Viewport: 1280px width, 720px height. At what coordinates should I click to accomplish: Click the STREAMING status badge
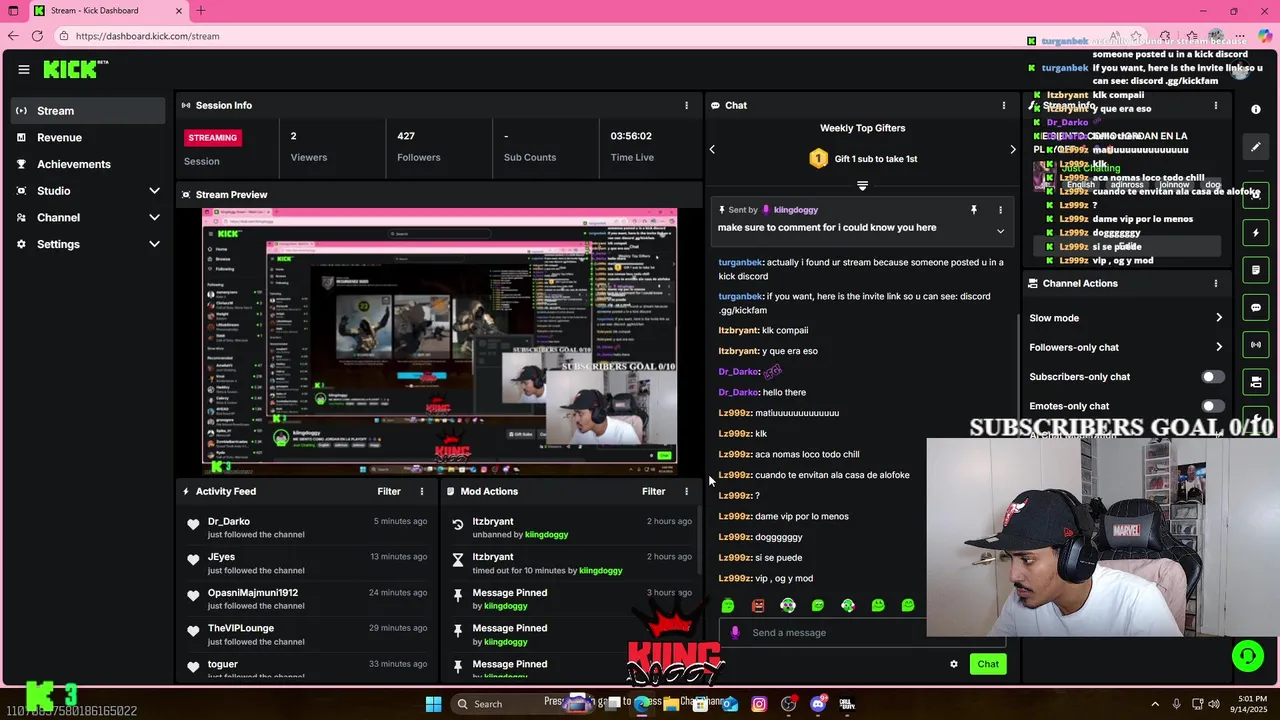coord(213,138)
